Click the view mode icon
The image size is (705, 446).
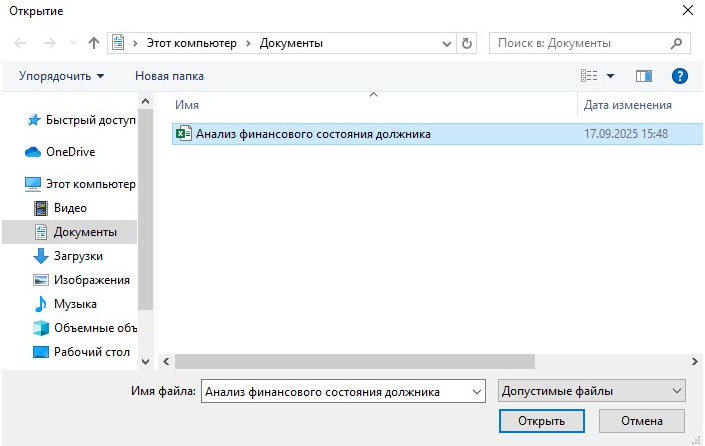tap(589, 76)
